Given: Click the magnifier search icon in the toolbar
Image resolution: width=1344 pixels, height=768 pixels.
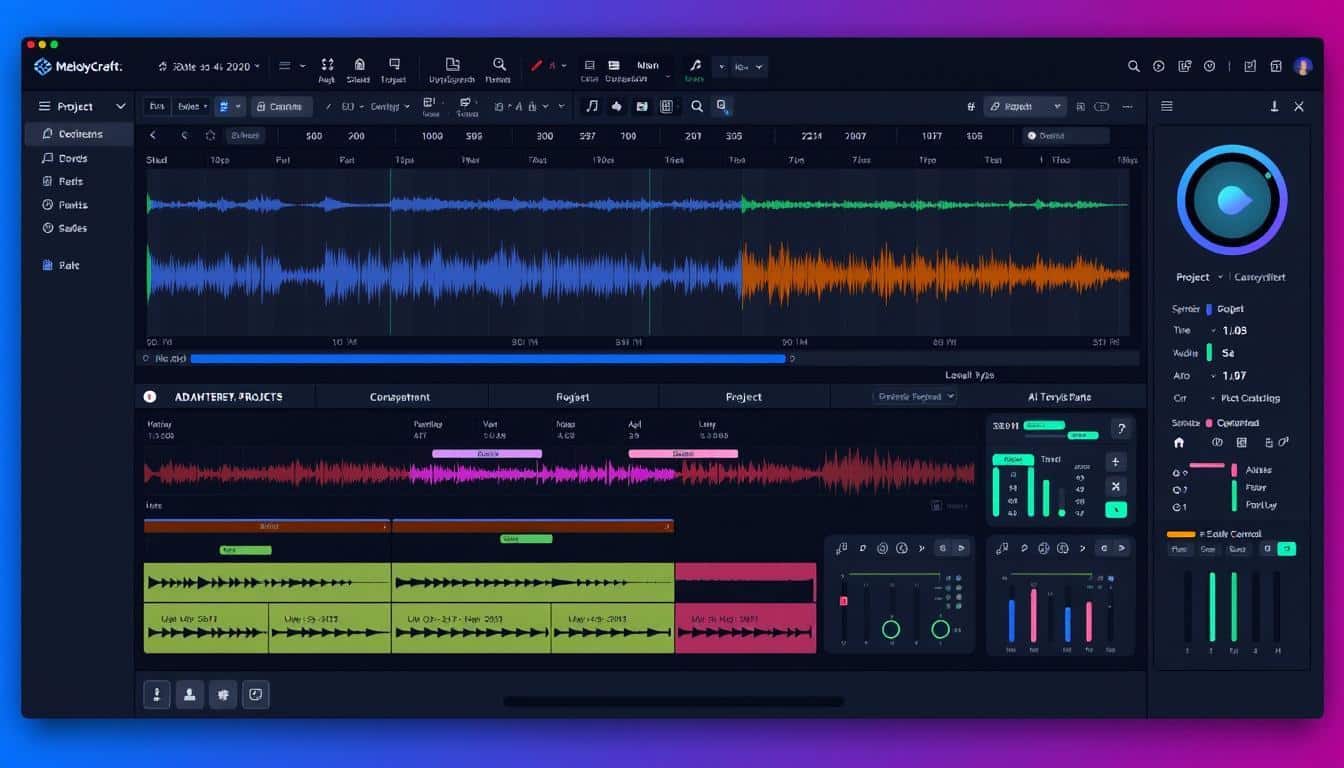Looking at the screenshot, I should 697,105.
